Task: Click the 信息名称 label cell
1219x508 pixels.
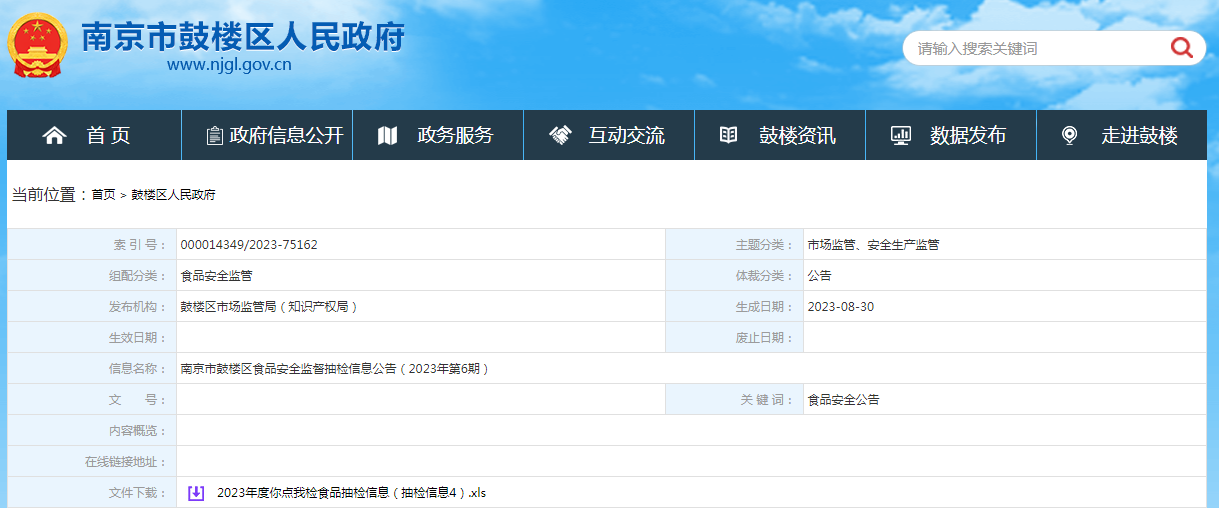Action: pos(92,369)
